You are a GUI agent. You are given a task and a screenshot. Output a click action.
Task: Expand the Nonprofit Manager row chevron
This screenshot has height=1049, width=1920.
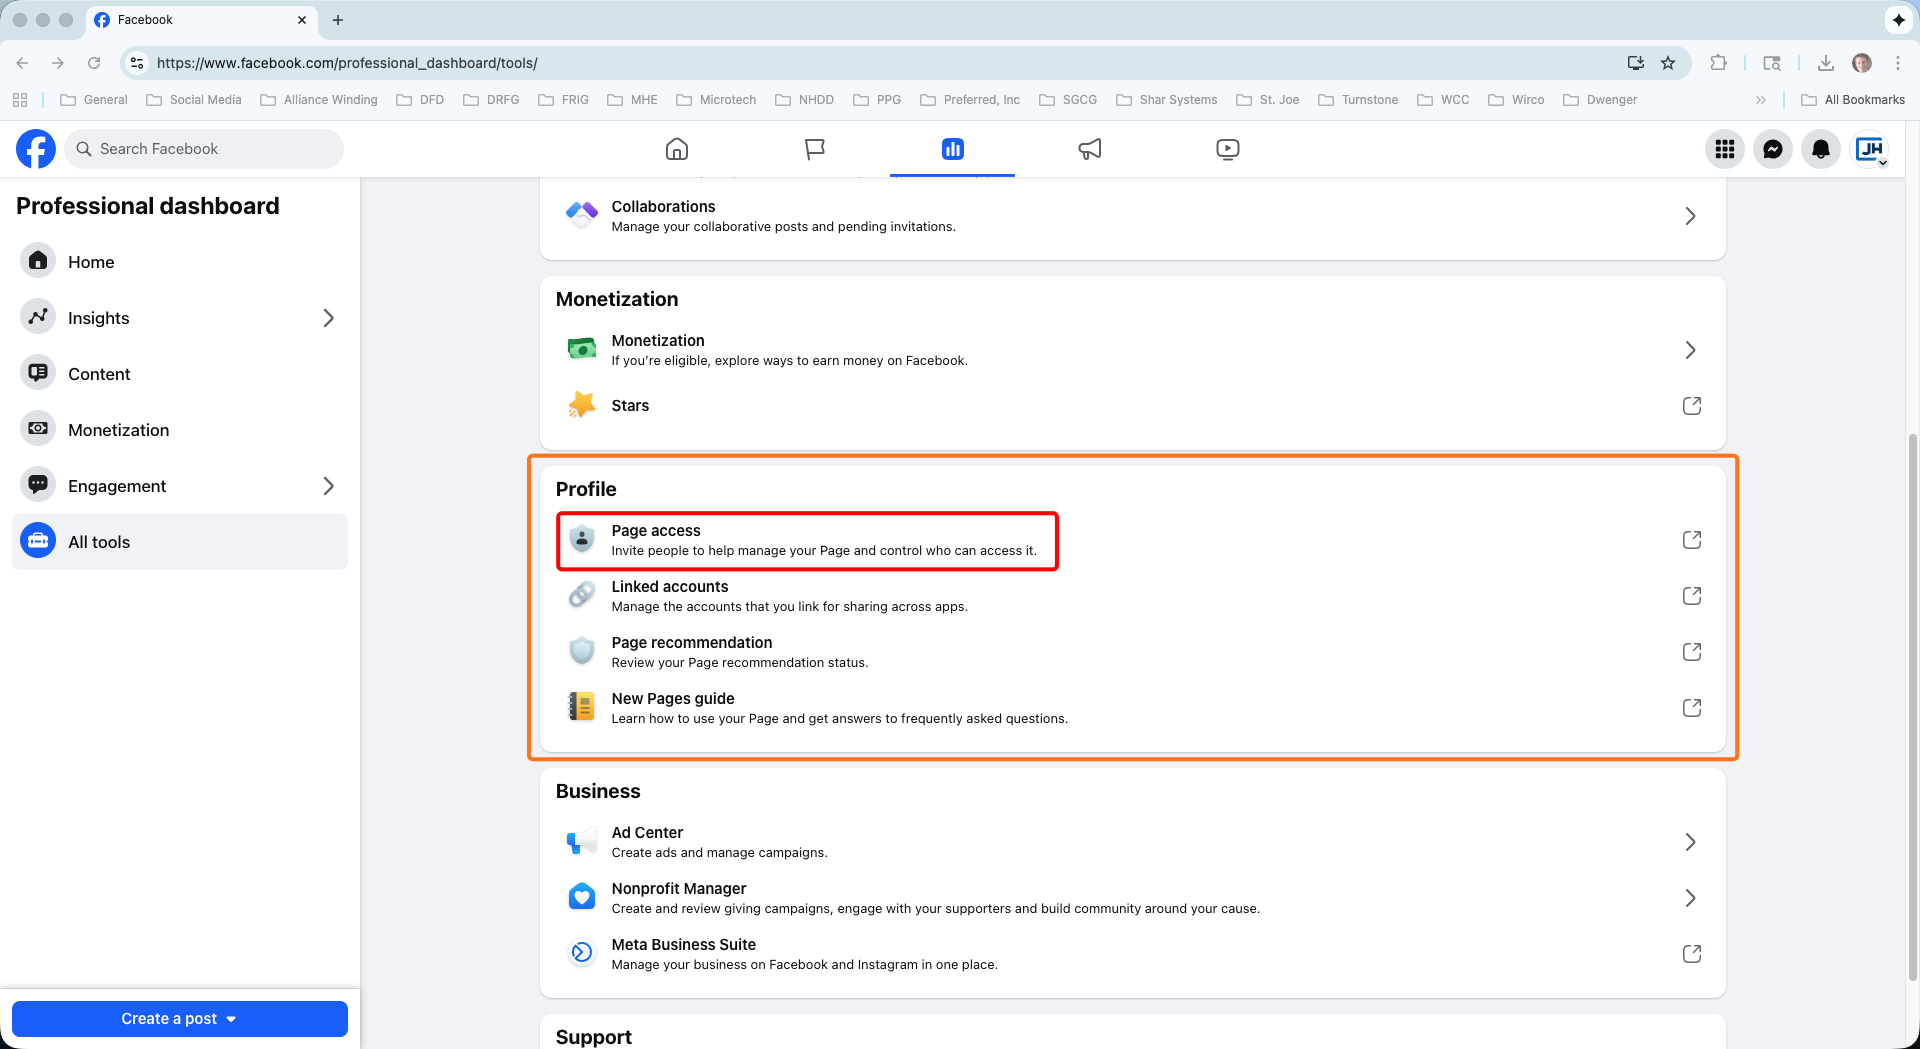1691,898
